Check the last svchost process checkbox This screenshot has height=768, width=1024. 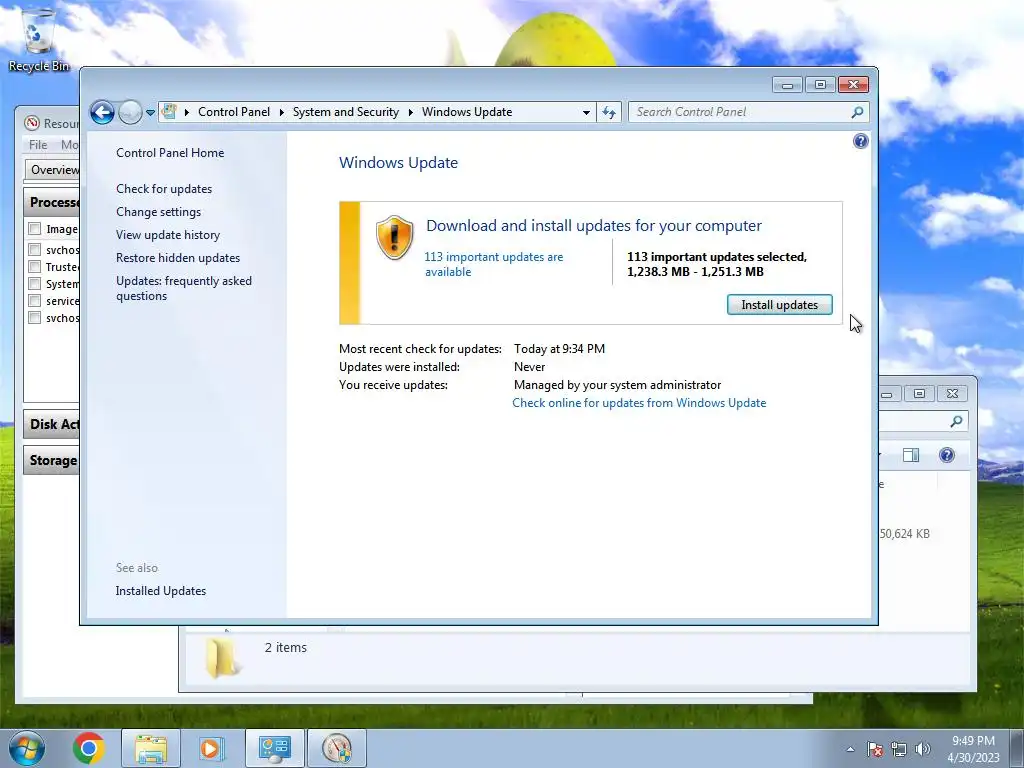tap(35, 317)
